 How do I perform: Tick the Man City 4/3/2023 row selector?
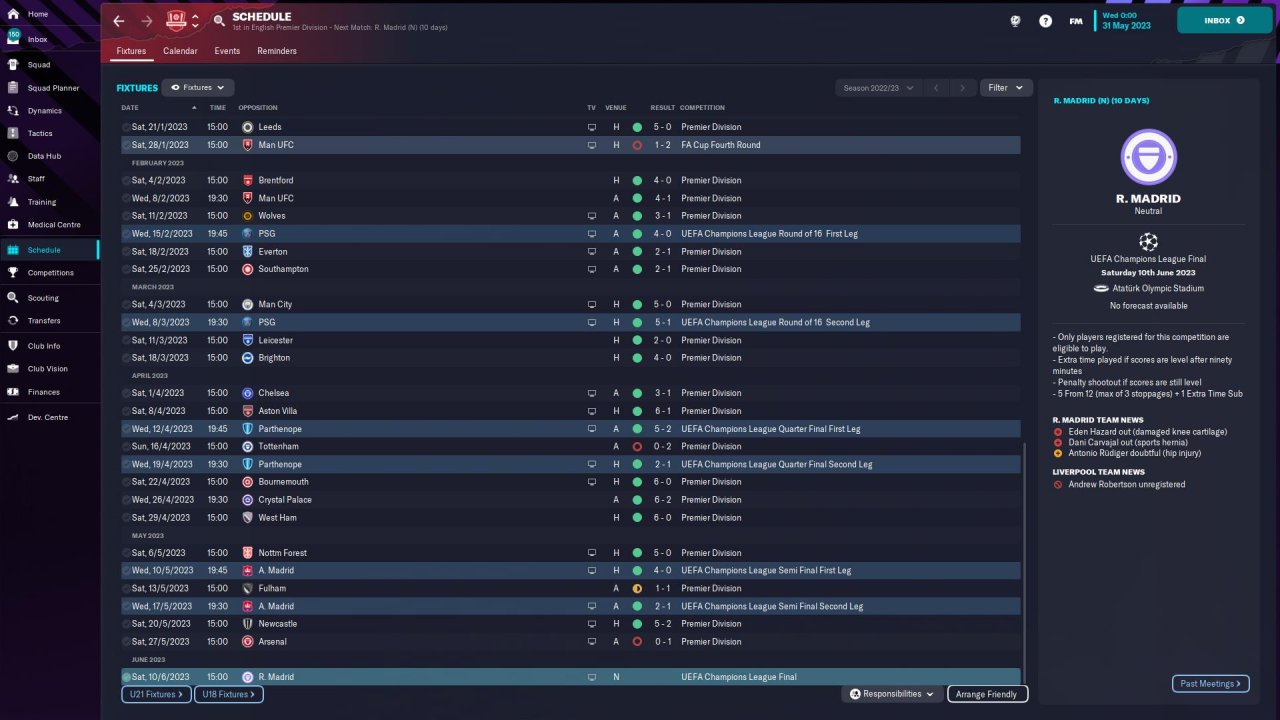pos(127,305)
